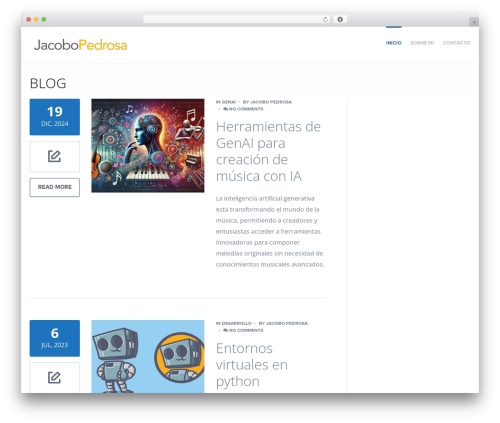Click NO COMMENTS on the GenAI post
The width and height of the screenshot is (500, 423).
(x=246, y=109)
